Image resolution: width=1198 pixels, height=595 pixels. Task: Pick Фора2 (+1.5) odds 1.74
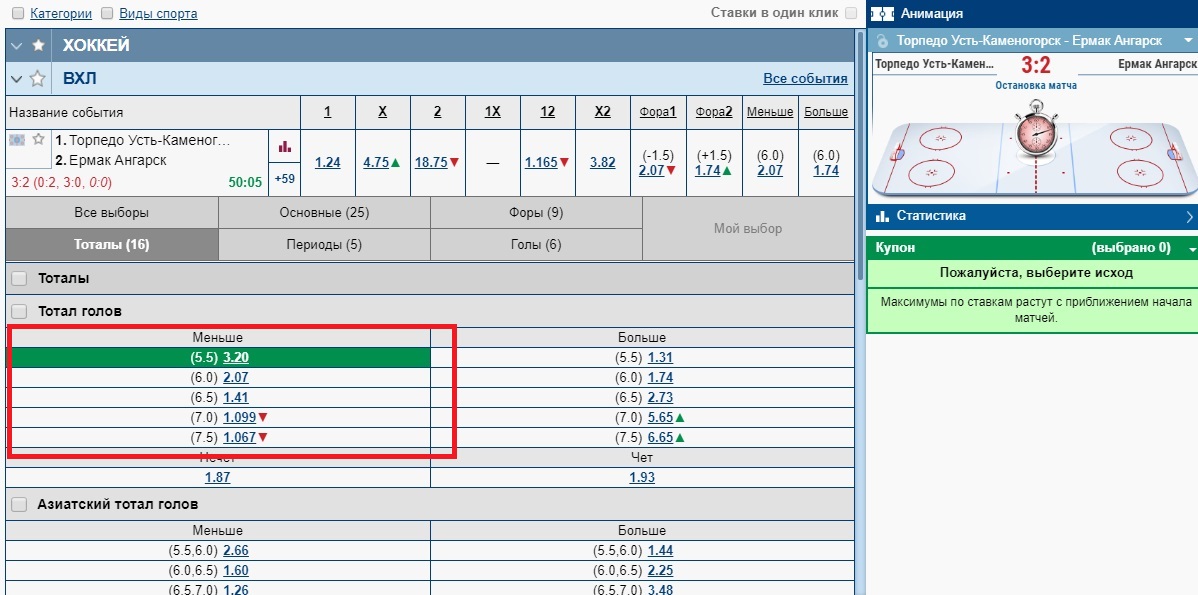point(708,170)
